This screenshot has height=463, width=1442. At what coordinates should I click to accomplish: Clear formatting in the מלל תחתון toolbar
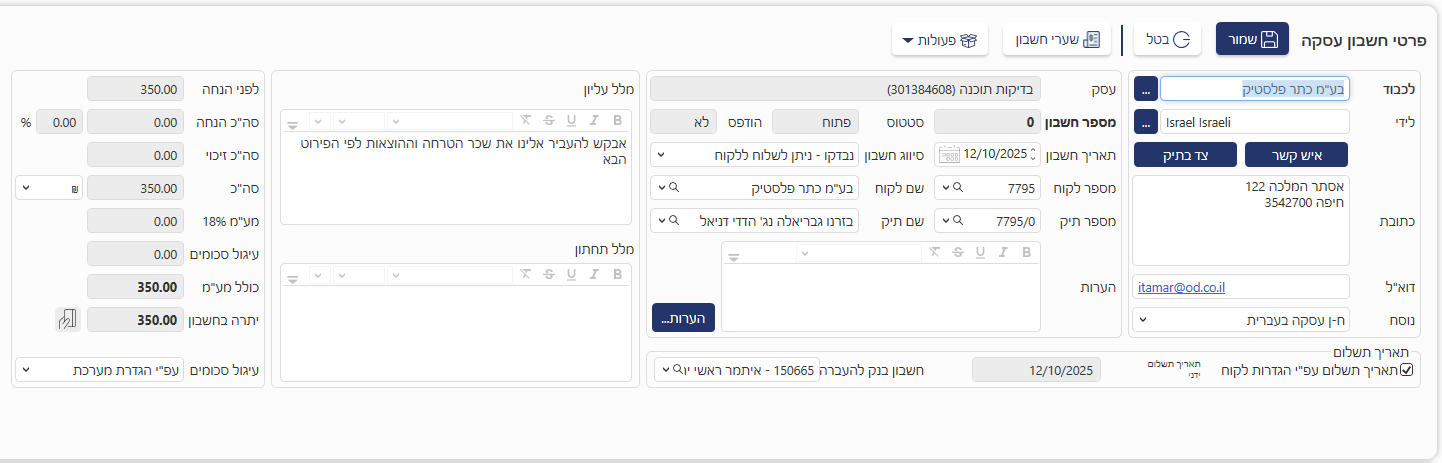point(524,274)
